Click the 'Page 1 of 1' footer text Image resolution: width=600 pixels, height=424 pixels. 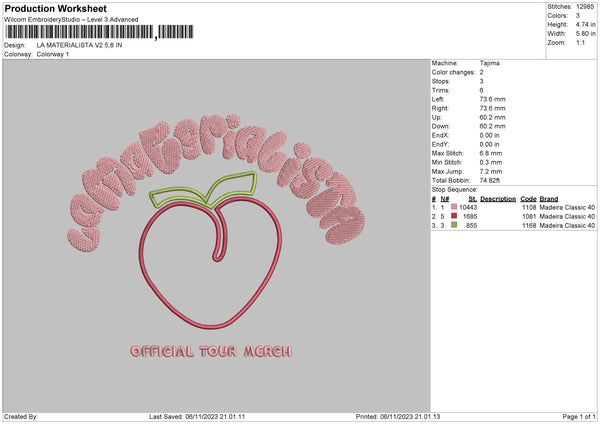[579, 416]
